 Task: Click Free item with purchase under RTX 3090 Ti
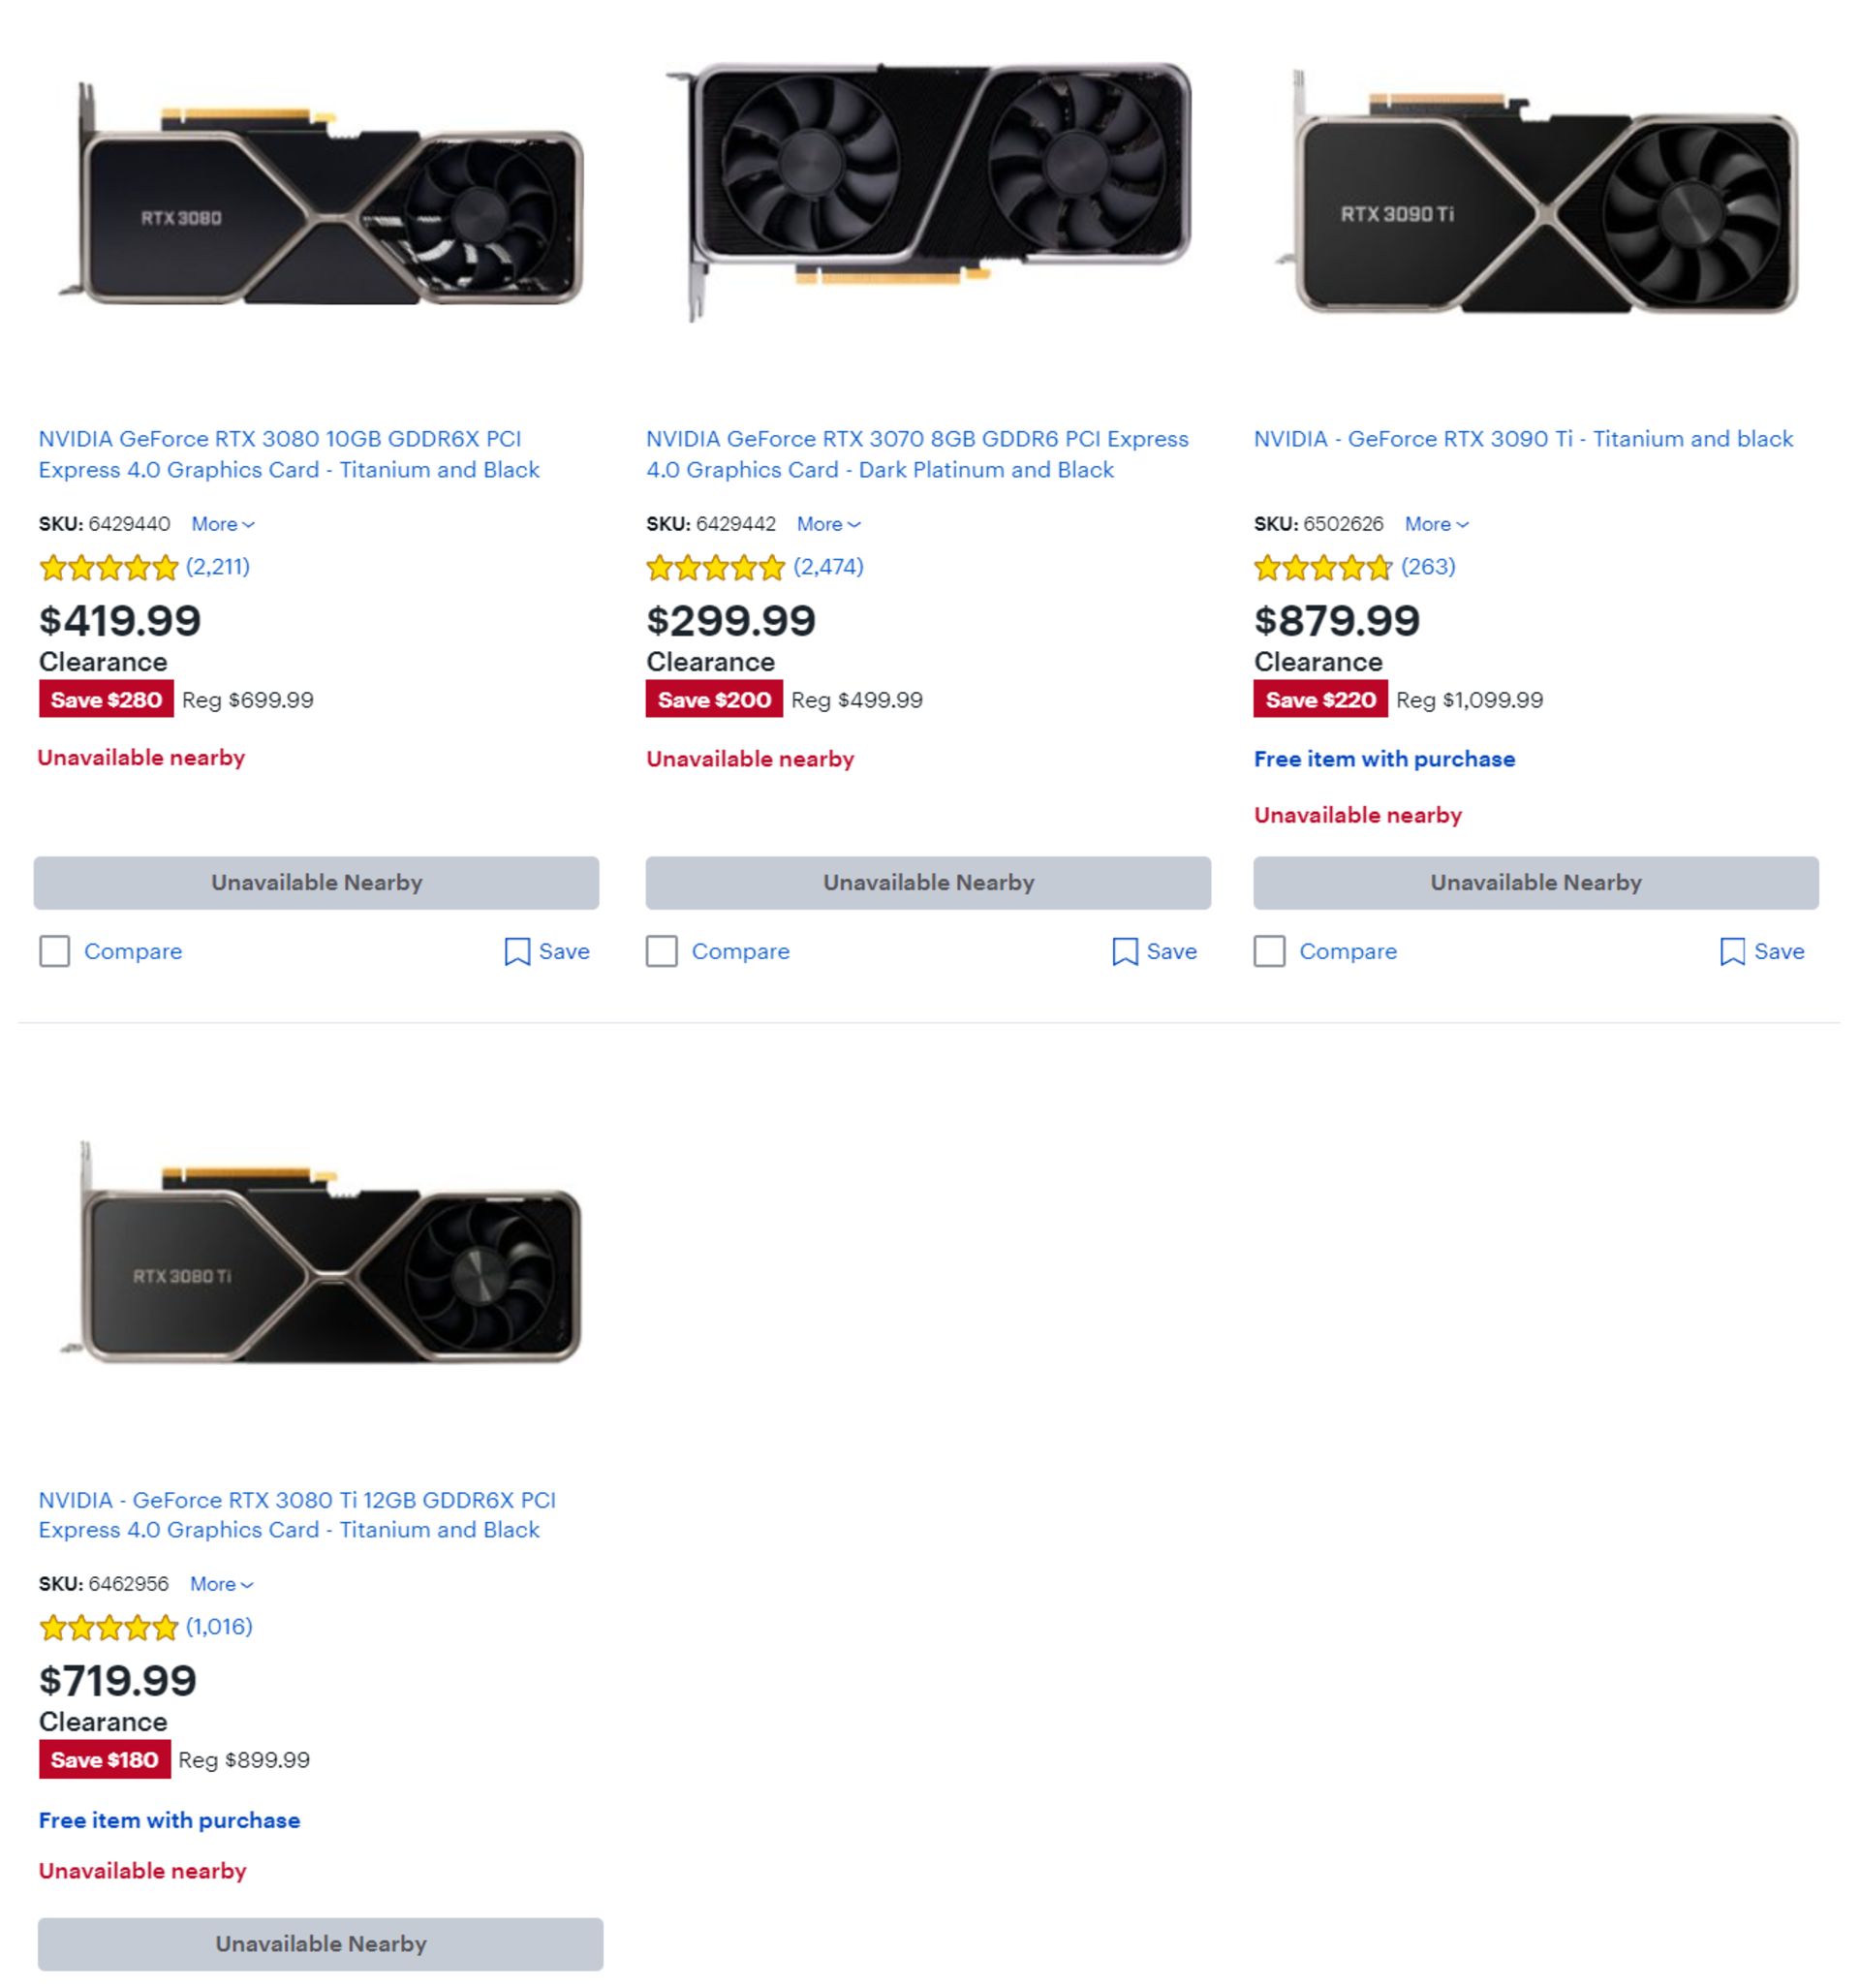coord(1384,759)
